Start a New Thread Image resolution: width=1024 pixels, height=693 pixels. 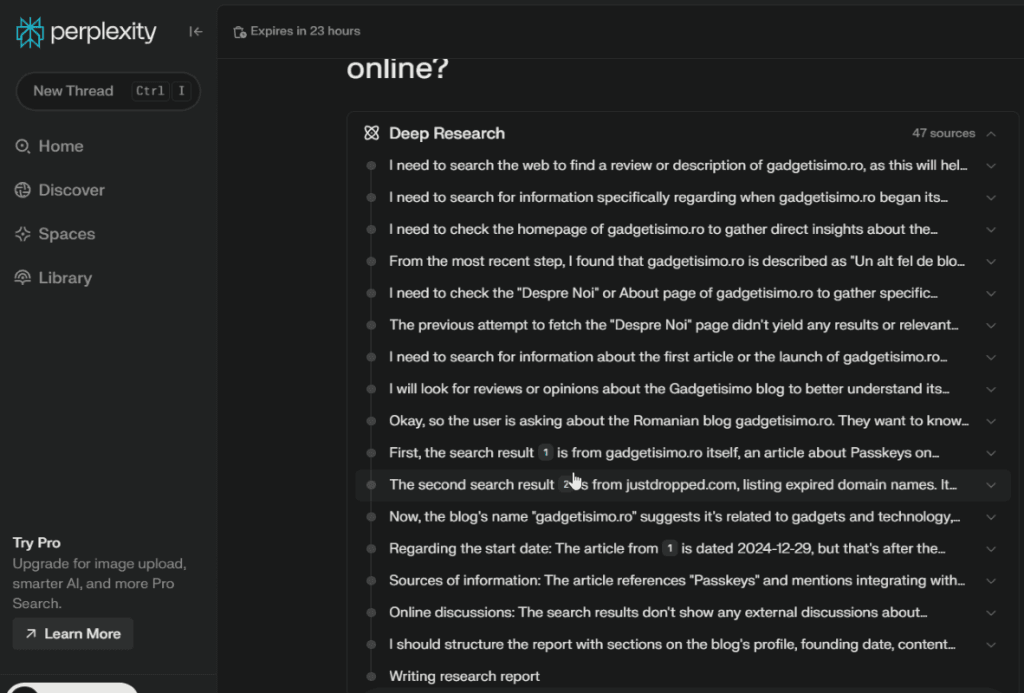[x=108, y=91]
